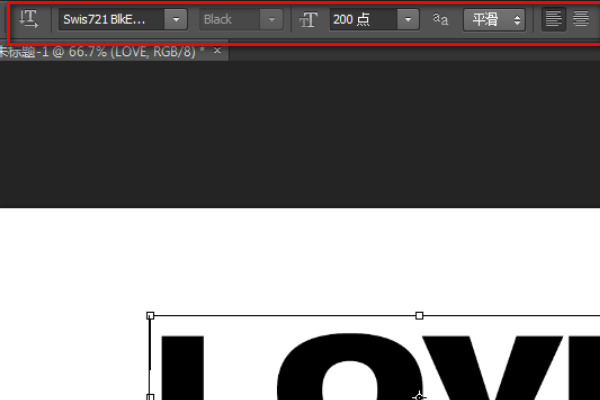Click the anti-aliasing aa icon
Screen dimensions: 600x400
click(440, 19)
